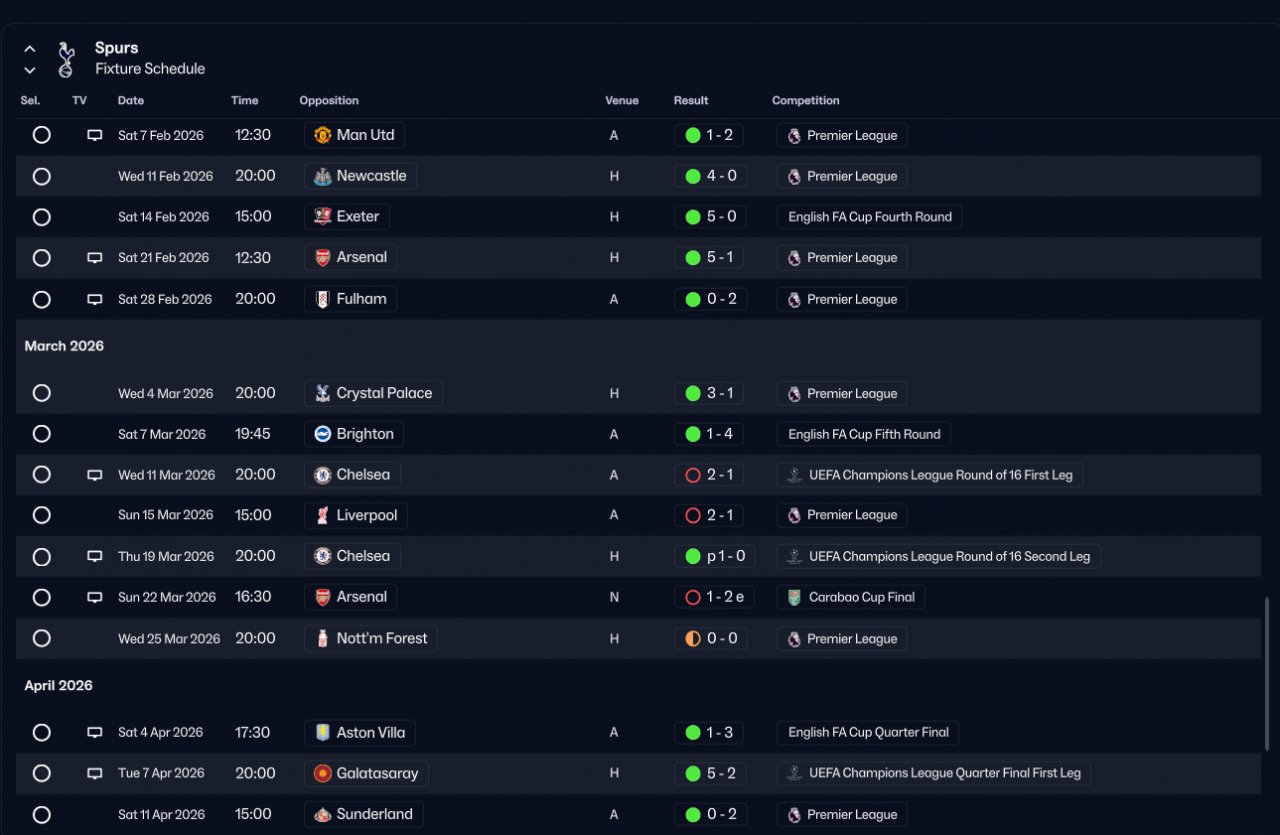Image resolution: width=1280 pixels, height=835 pixels.
Task: Select the Sunderland fixture radio button
Action: point(41,814)
